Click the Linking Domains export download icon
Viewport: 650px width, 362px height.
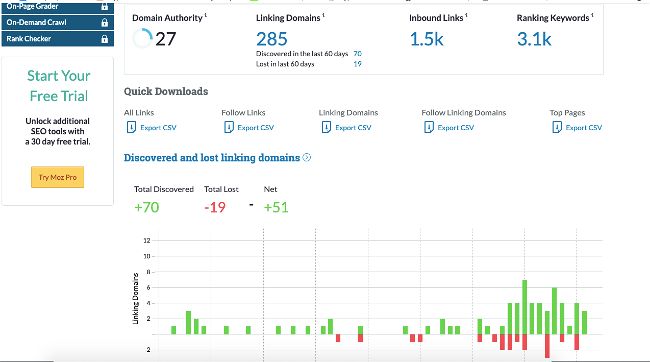(x=326, y=127)
